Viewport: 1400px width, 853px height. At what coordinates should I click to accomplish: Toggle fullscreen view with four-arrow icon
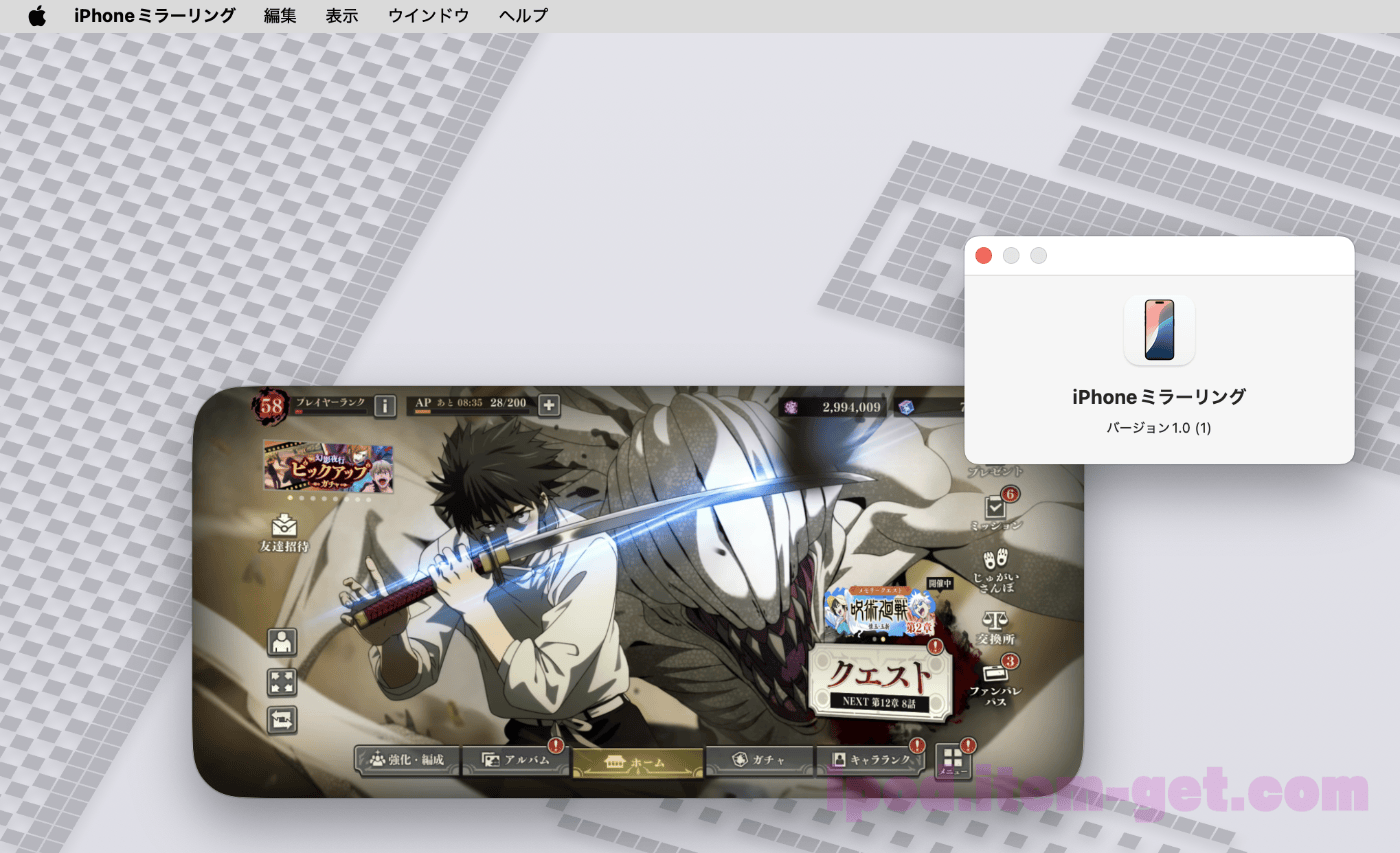[282, 682]
